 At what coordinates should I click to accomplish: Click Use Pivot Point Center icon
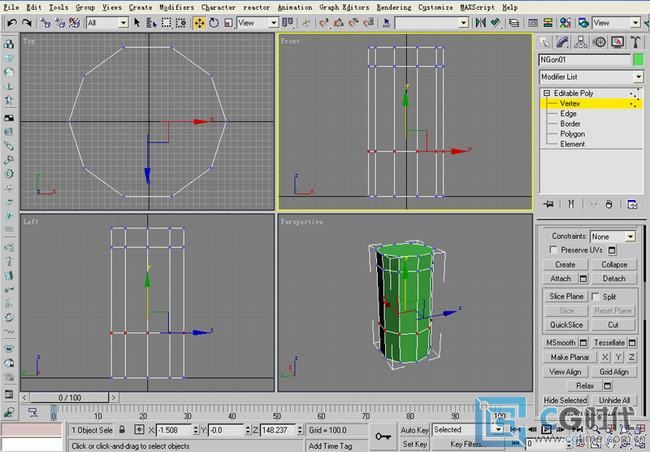click(287, 22)
